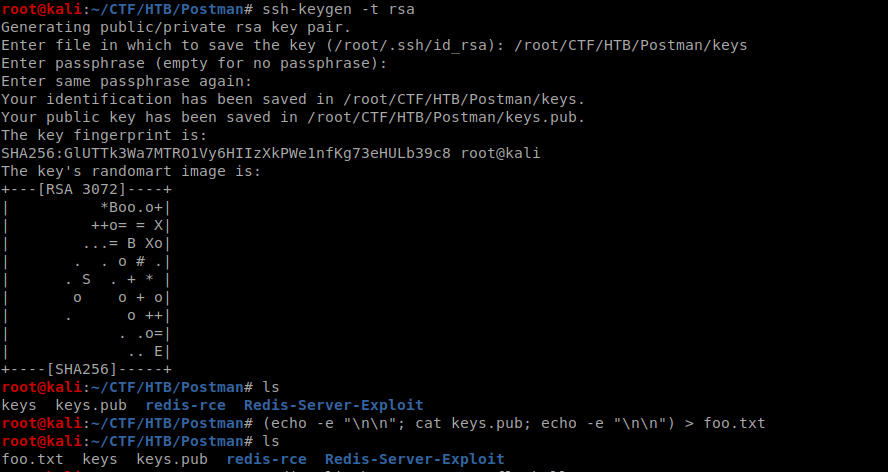
Task: Click the Enter same passphrase again line
Action: (126, 81)
